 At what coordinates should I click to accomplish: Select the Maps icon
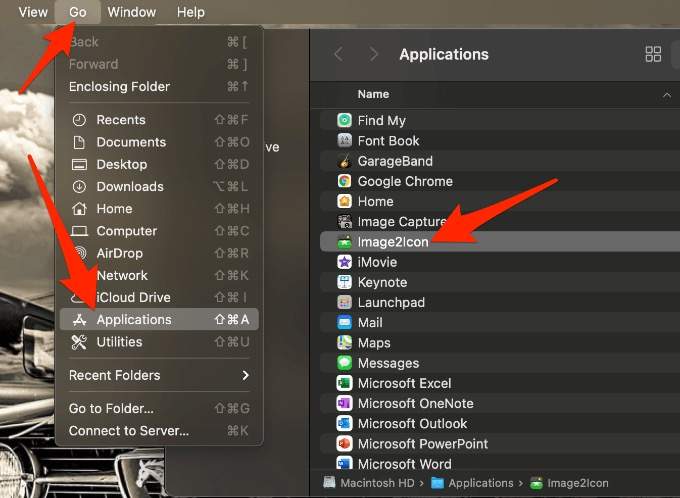point(344,343)
